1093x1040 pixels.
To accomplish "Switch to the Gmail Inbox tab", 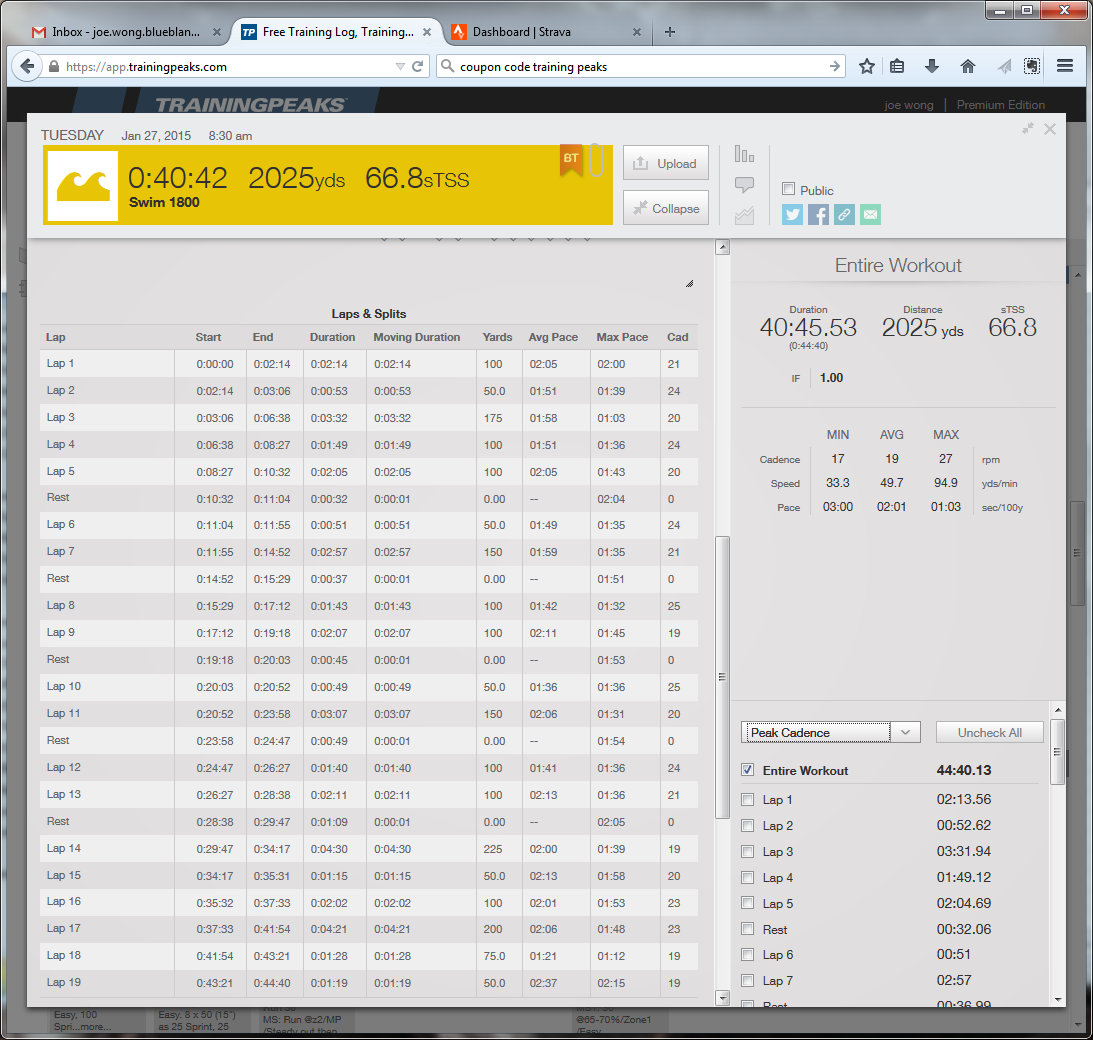I will tap(127, 32).
